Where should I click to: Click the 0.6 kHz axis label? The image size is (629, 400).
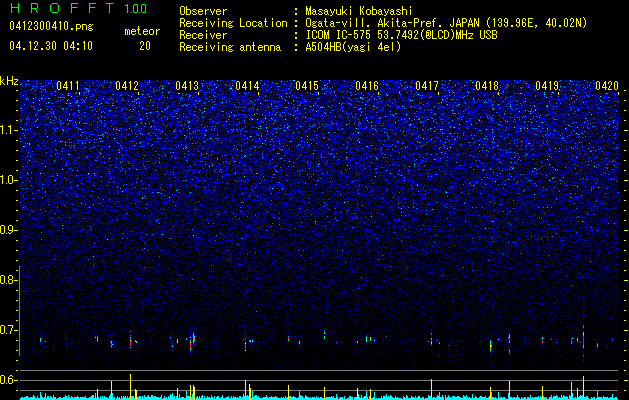tap(7, 380)
